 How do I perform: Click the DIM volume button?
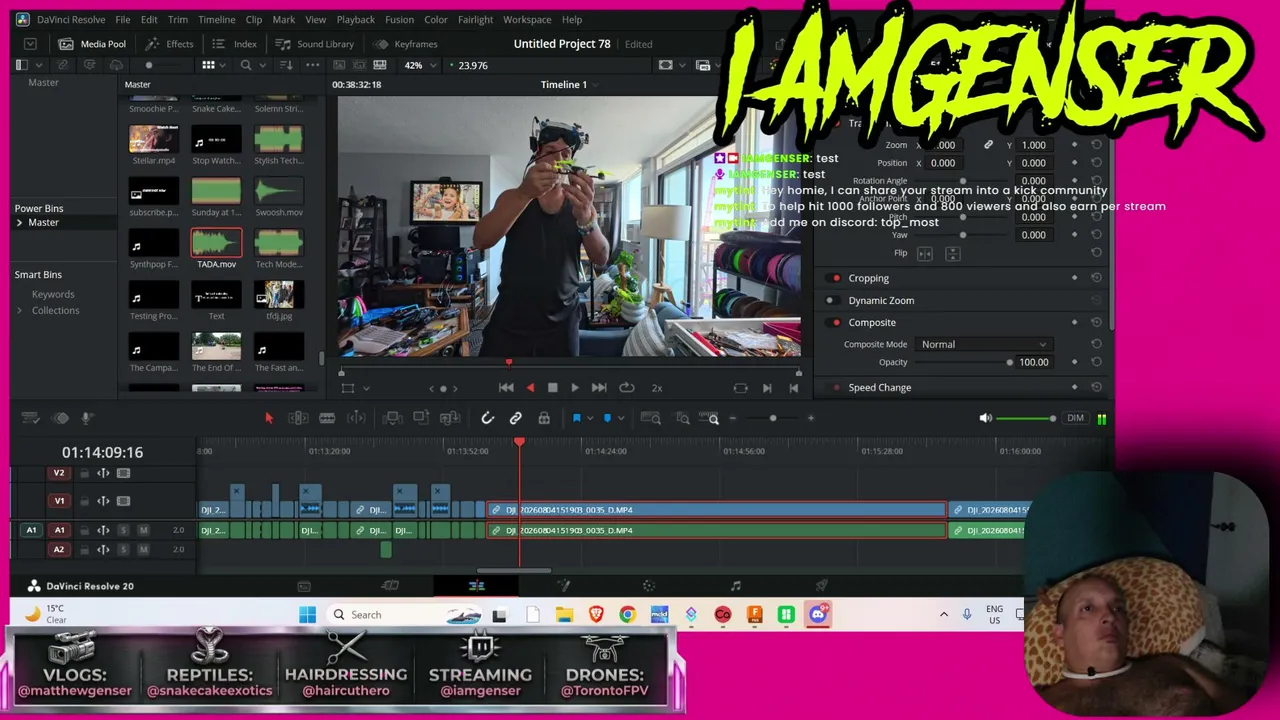coord(1075,418)
